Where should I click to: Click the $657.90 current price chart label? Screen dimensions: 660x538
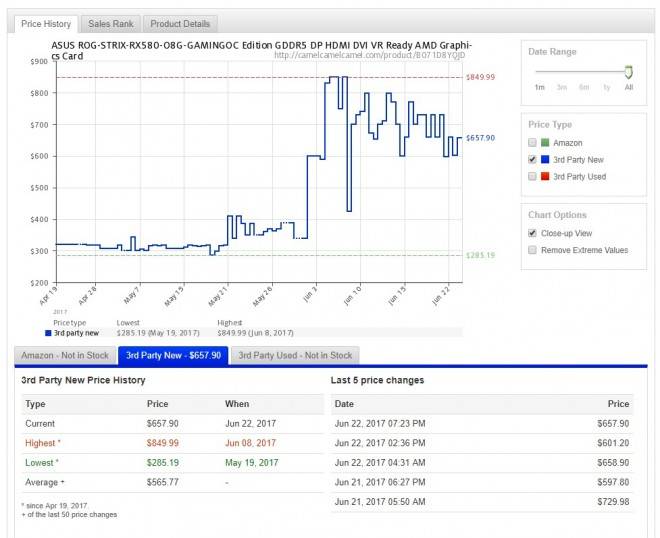pos(480,138)
